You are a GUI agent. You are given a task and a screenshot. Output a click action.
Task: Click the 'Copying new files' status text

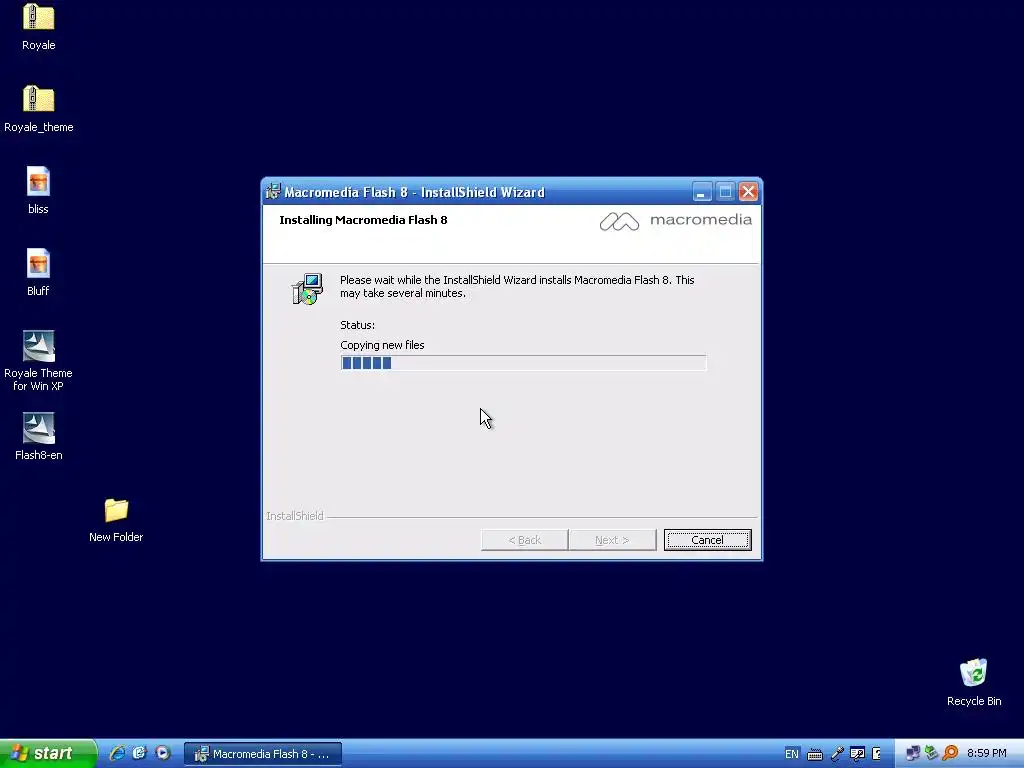[x=382, y=345]
